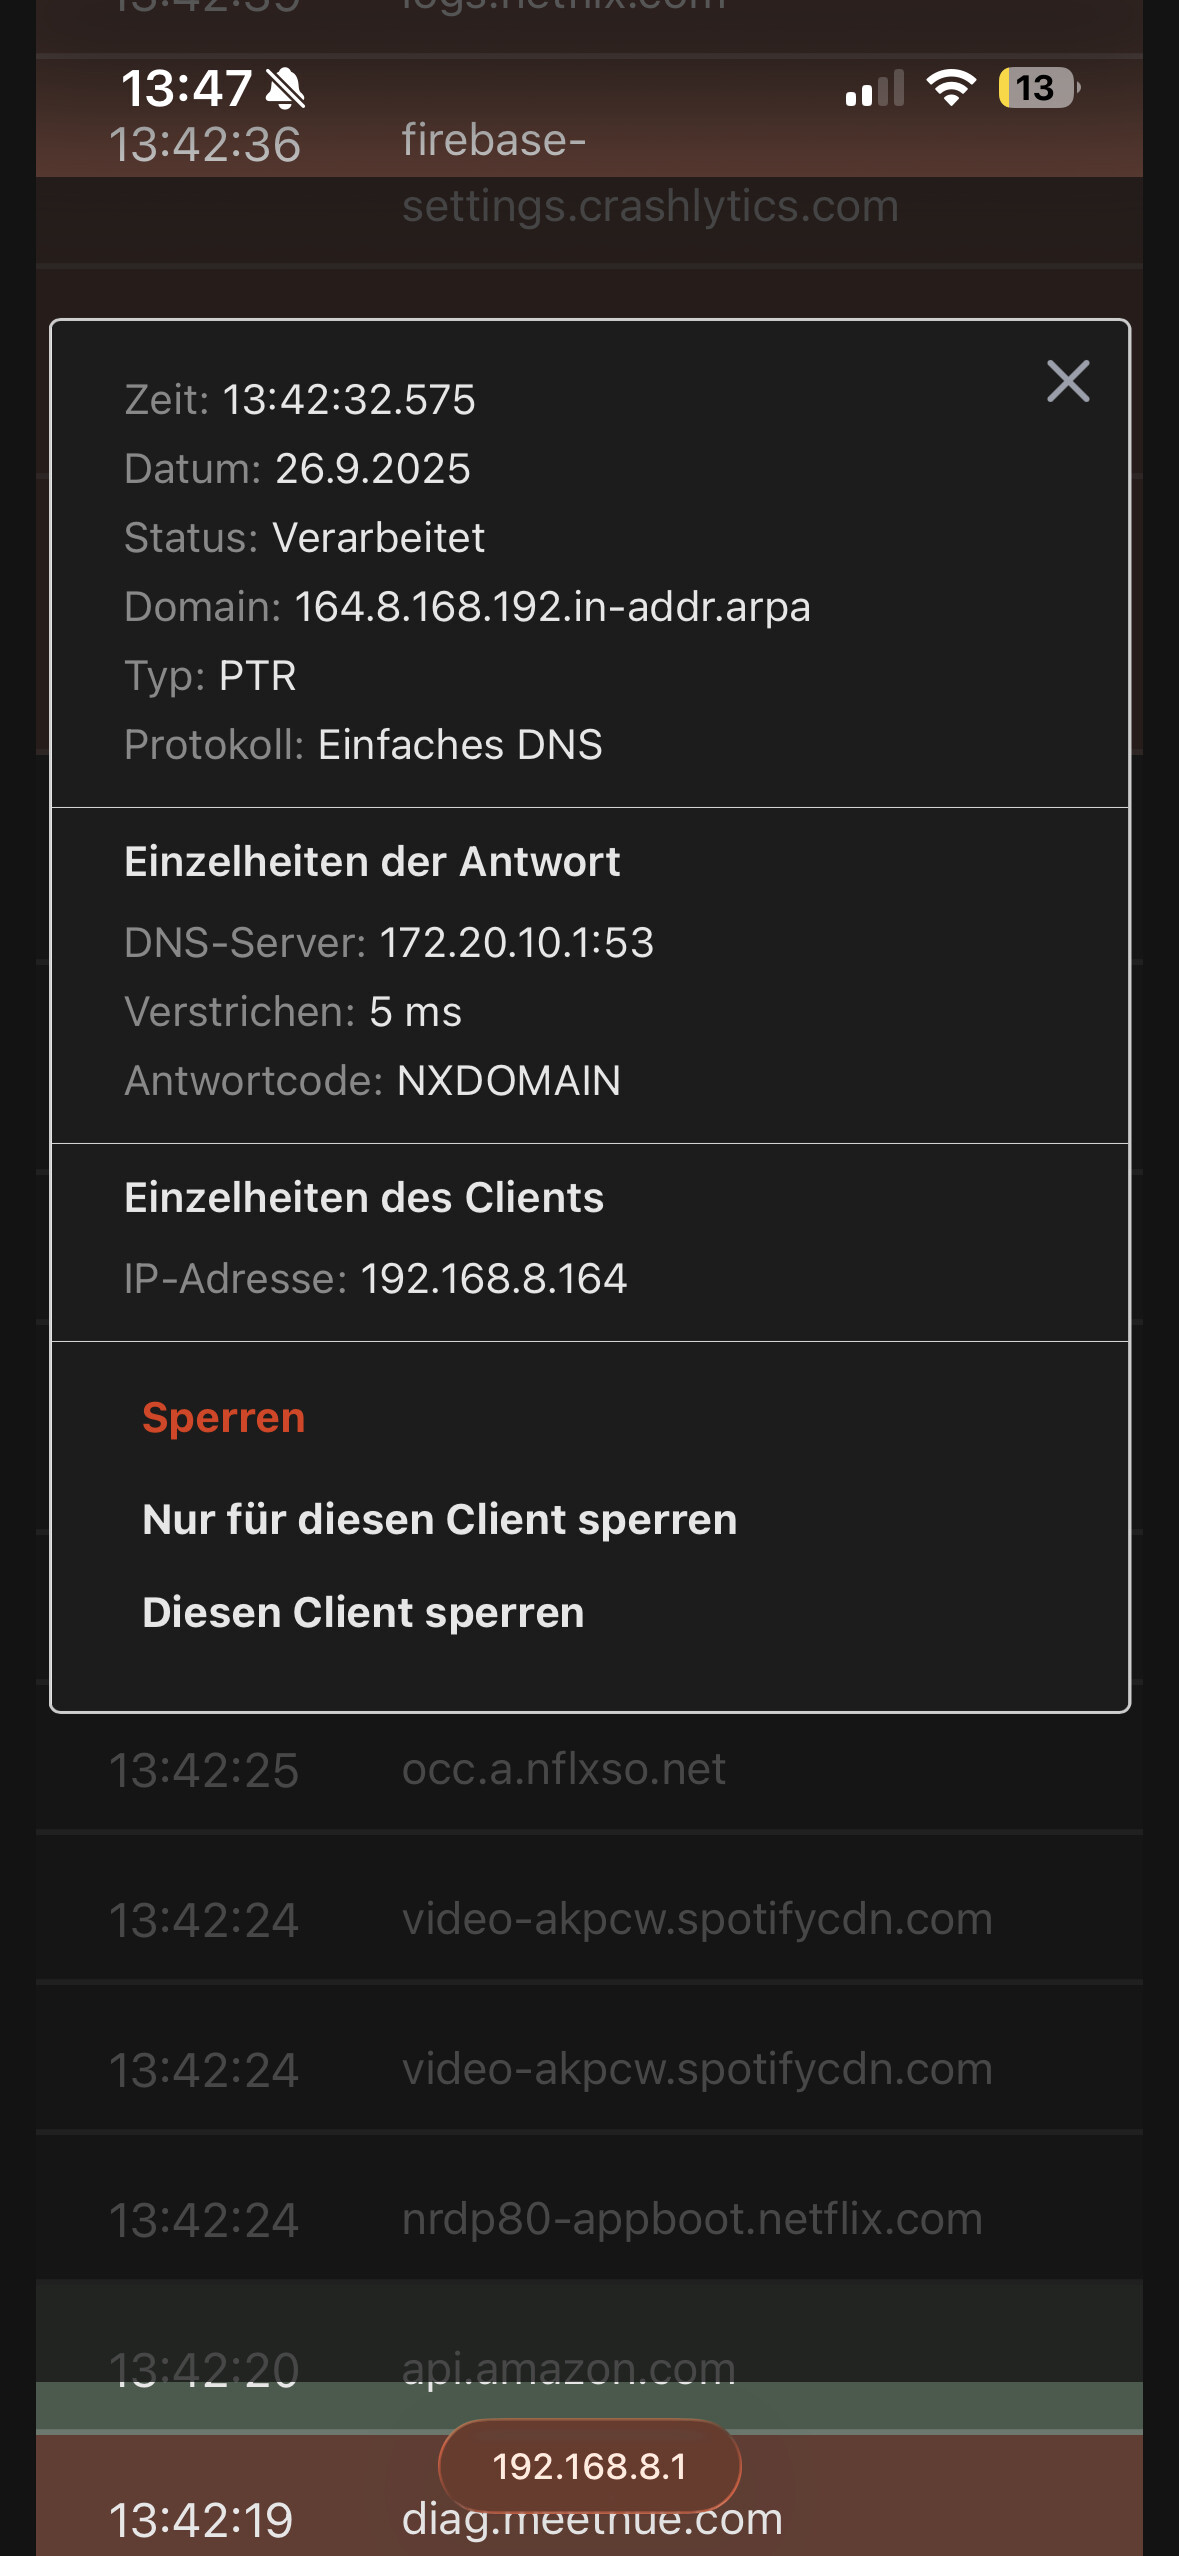Open the nrdp80-appboot.netflix.com log entry
Image resolution: width=1179 pixels, height=2556 pixels.
(690, 2219)
